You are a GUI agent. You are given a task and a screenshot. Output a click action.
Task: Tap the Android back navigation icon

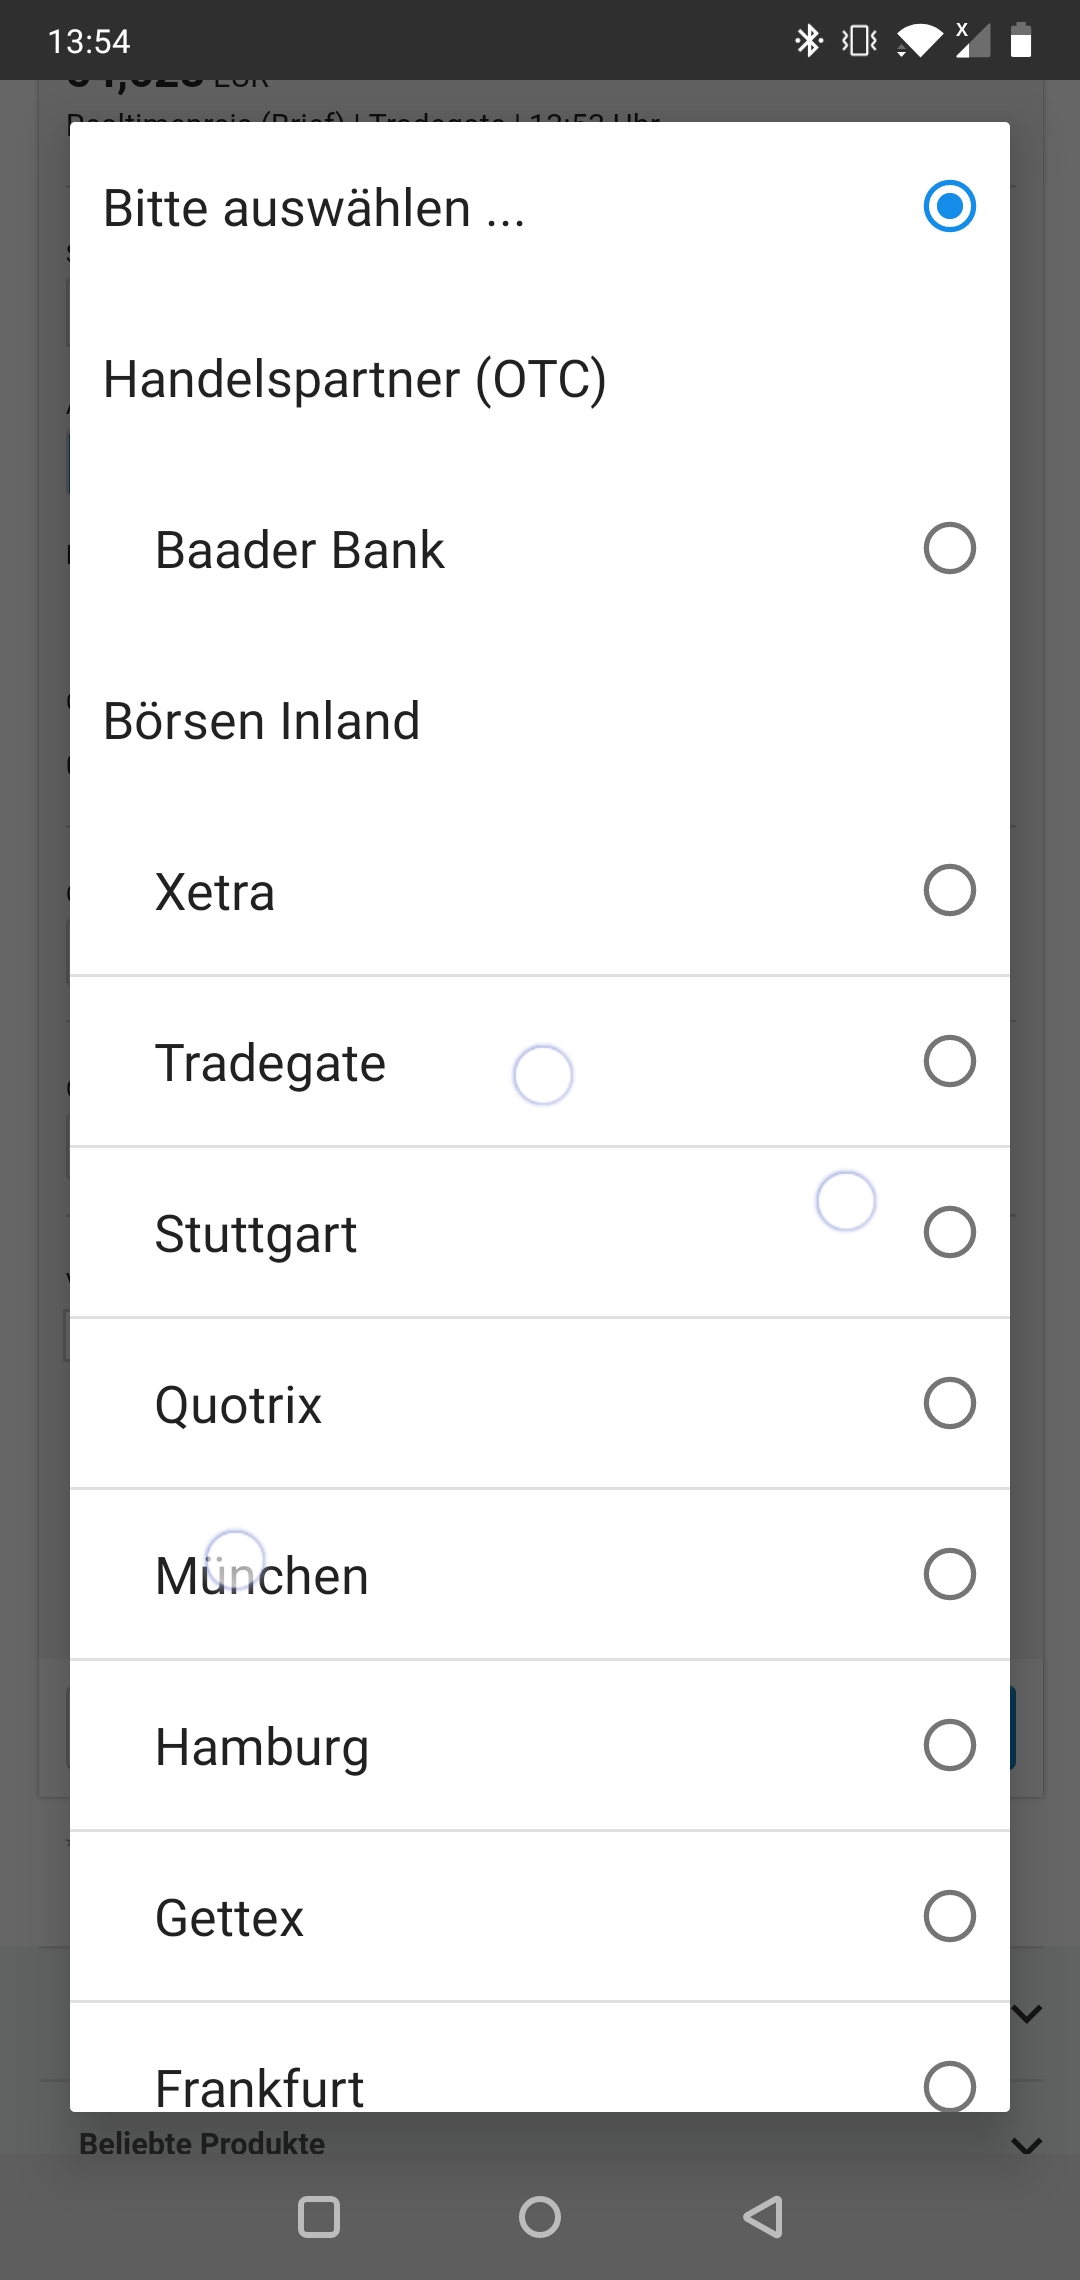(x=763, y=2216)
